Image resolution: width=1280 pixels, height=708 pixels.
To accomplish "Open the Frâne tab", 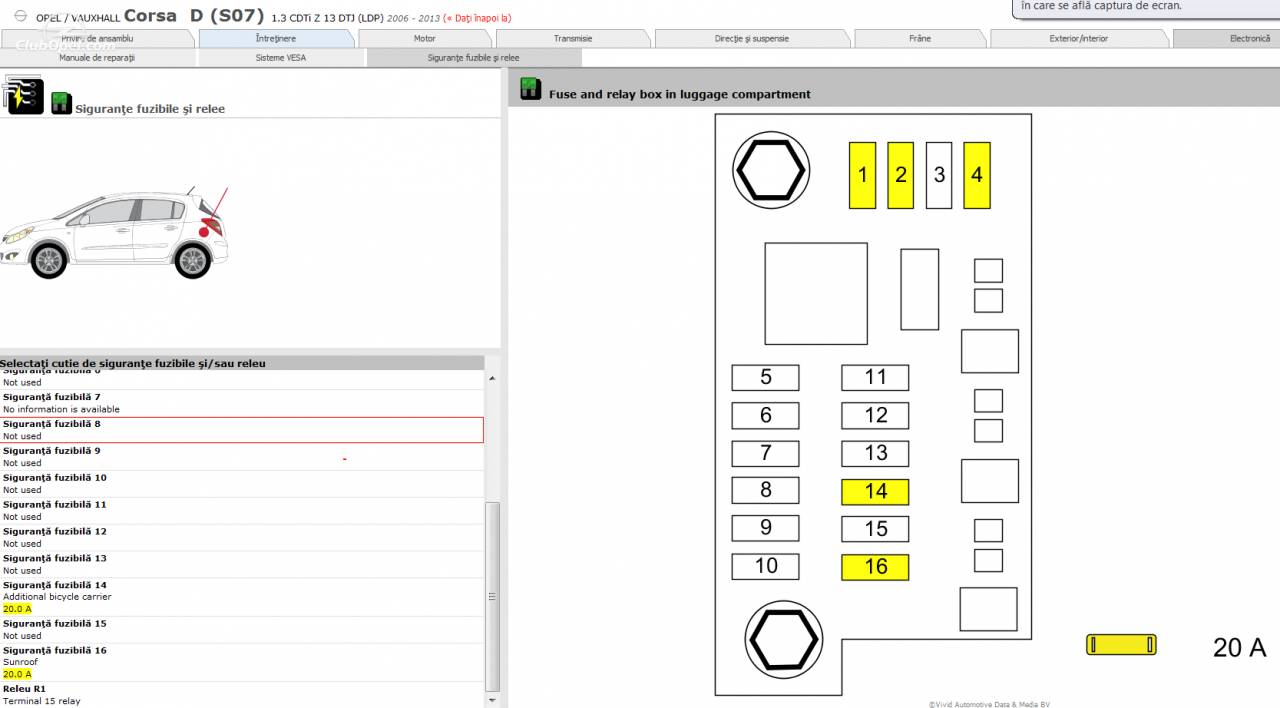I will point(920,39).
